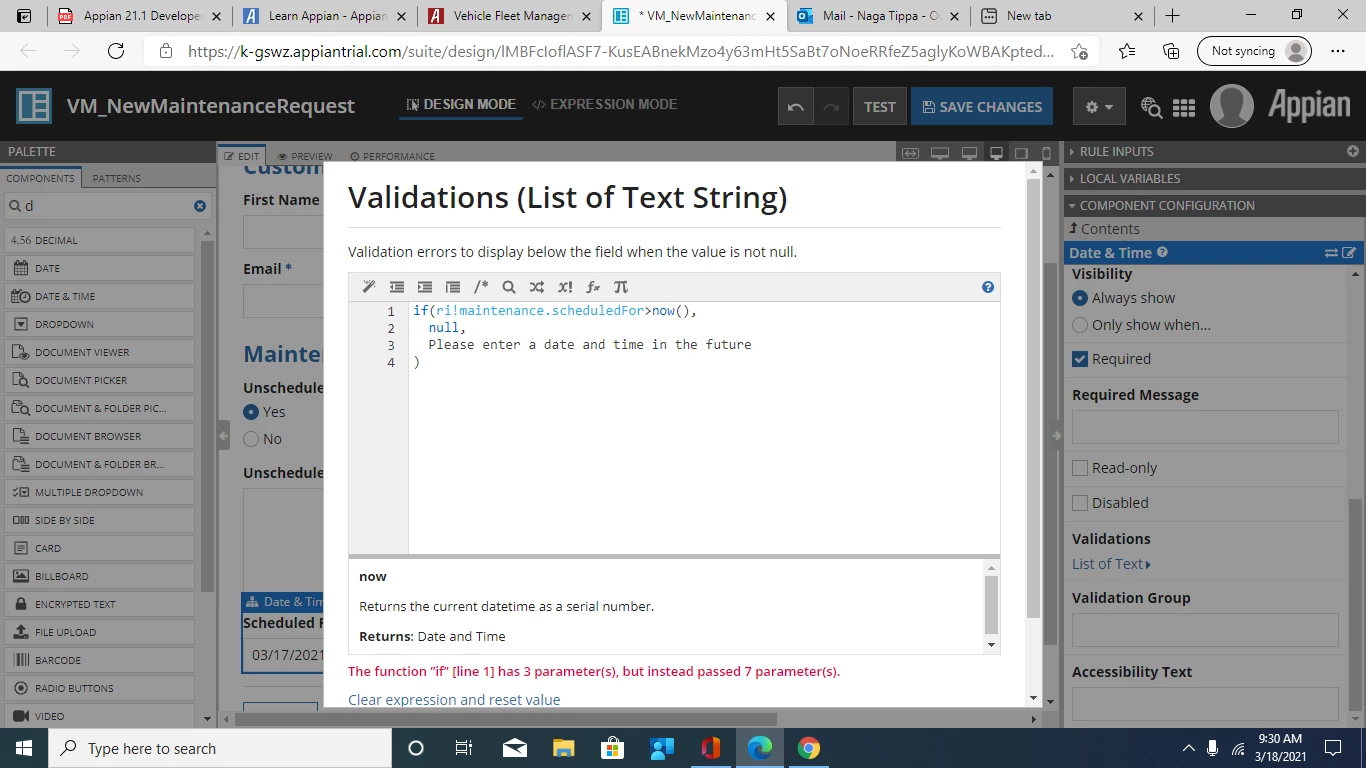Click the search magnifier in expression toolbar
This screenshot has width=1366, height=768.
(509, 287)
